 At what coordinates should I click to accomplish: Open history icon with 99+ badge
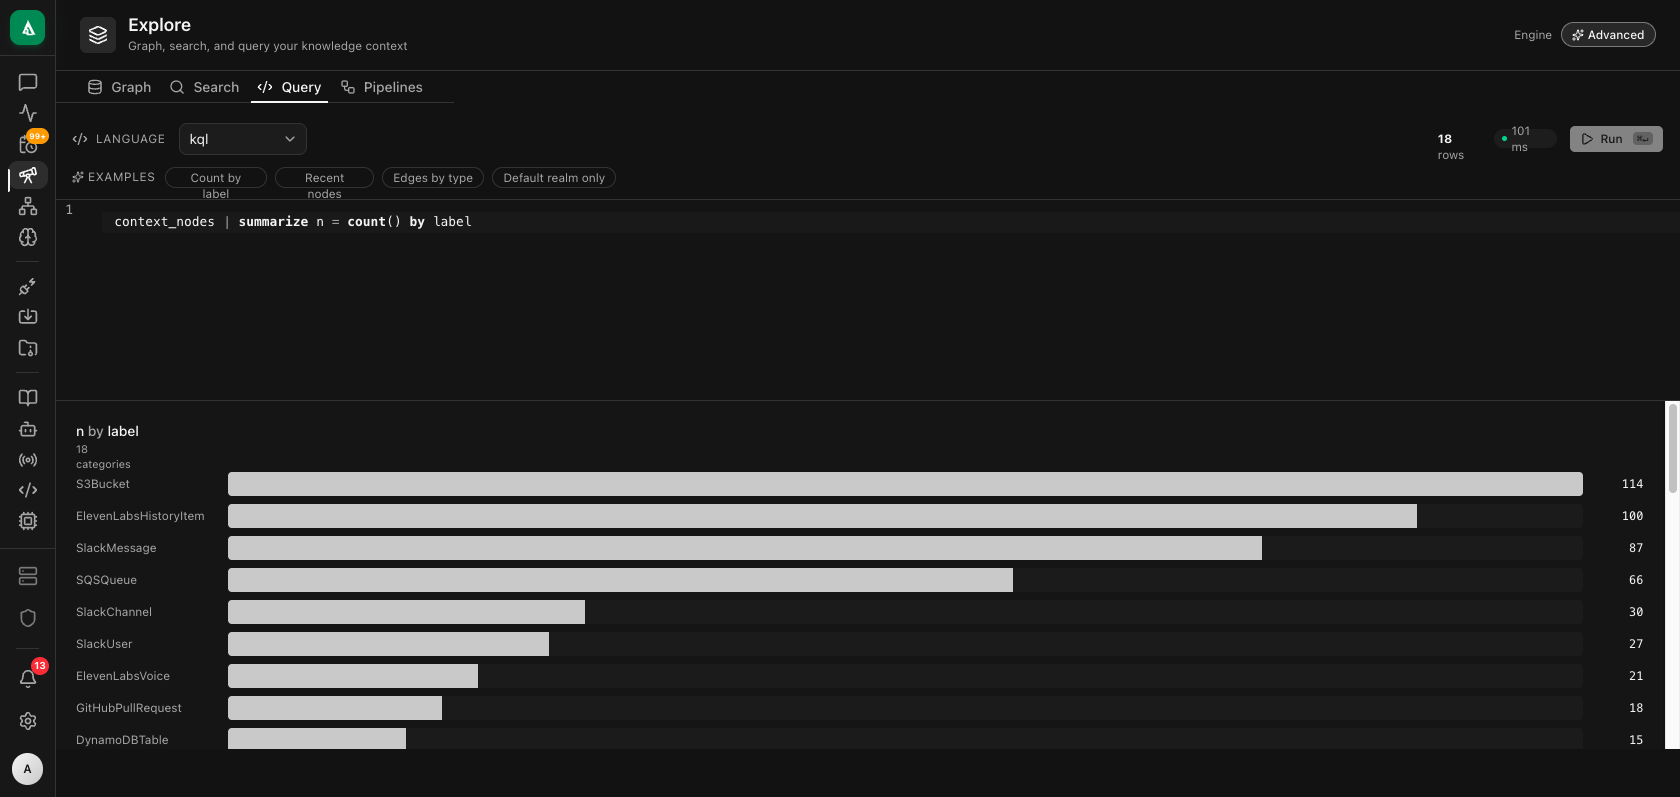28,145
